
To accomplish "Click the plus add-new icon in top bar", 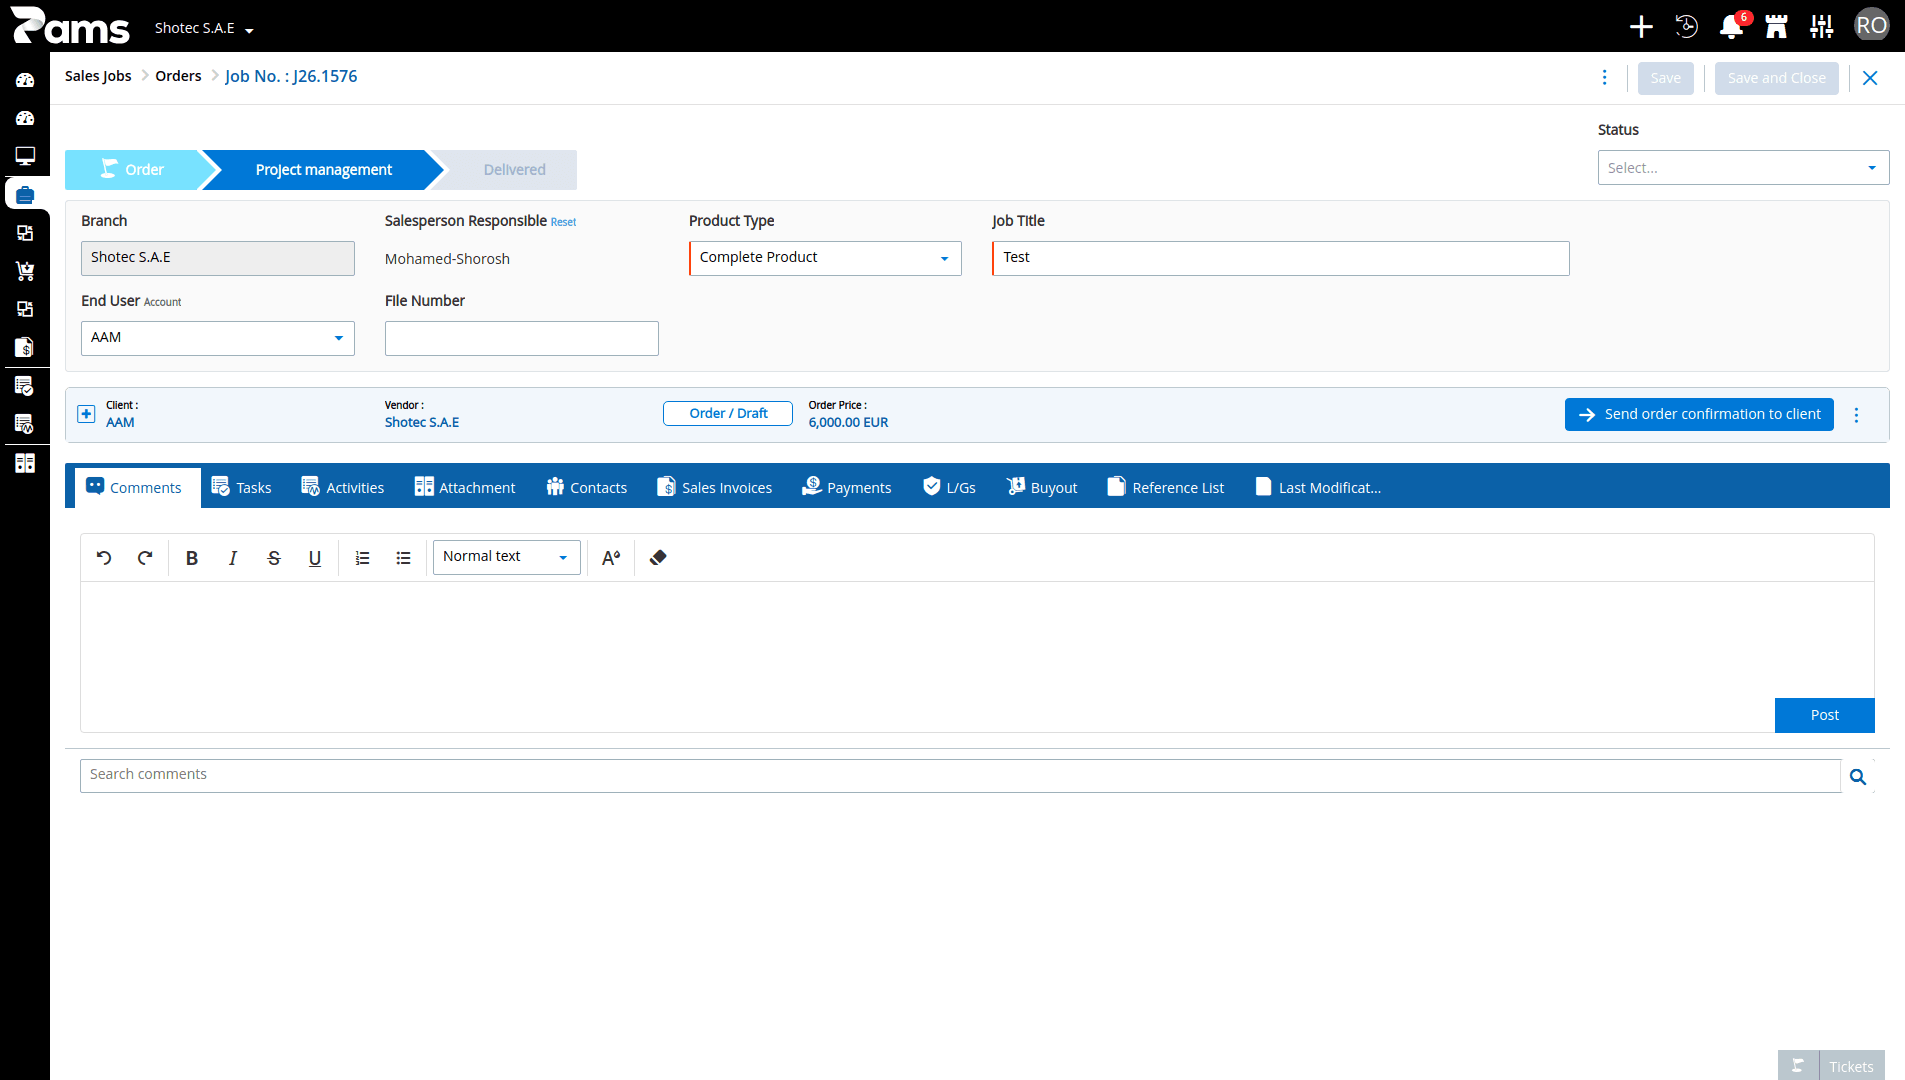I will (1641, 27).
